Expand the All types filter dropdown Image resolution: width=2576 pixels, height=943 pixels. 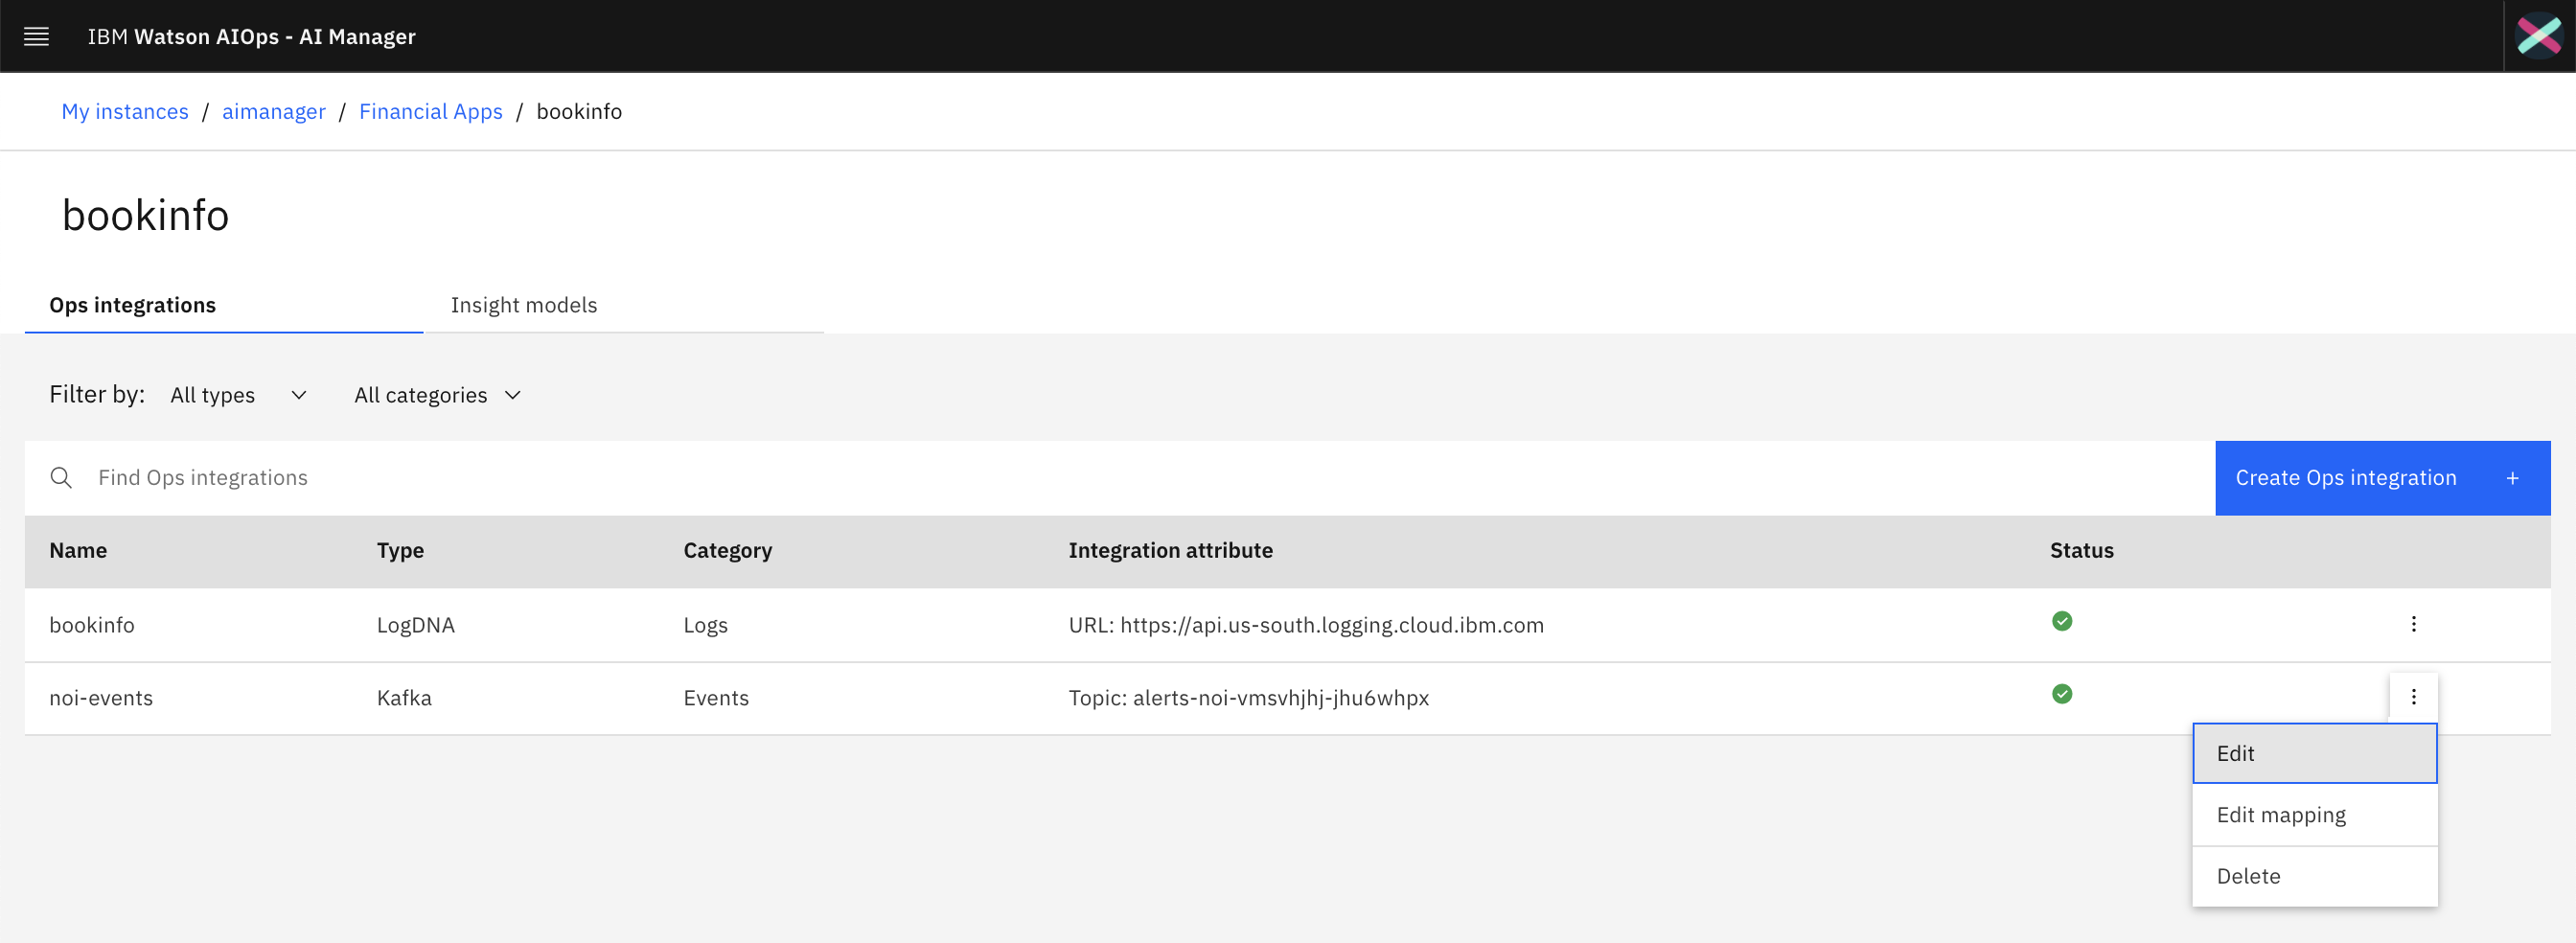pyautogui.click(x=238, y=395)
